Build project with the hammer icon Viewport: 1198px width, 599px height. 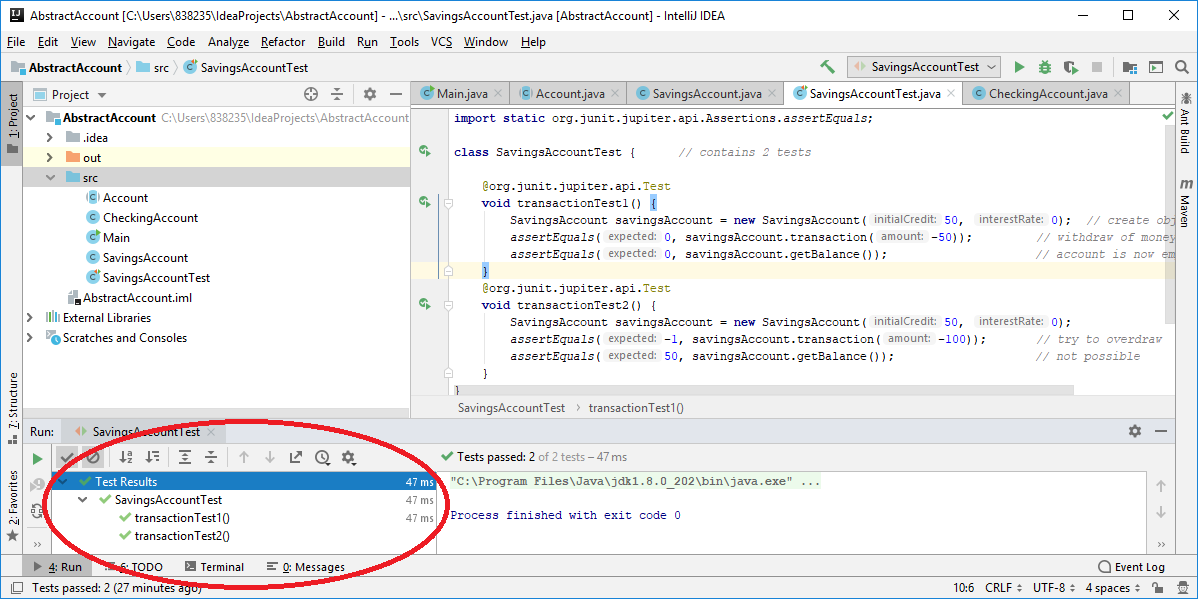827,67
